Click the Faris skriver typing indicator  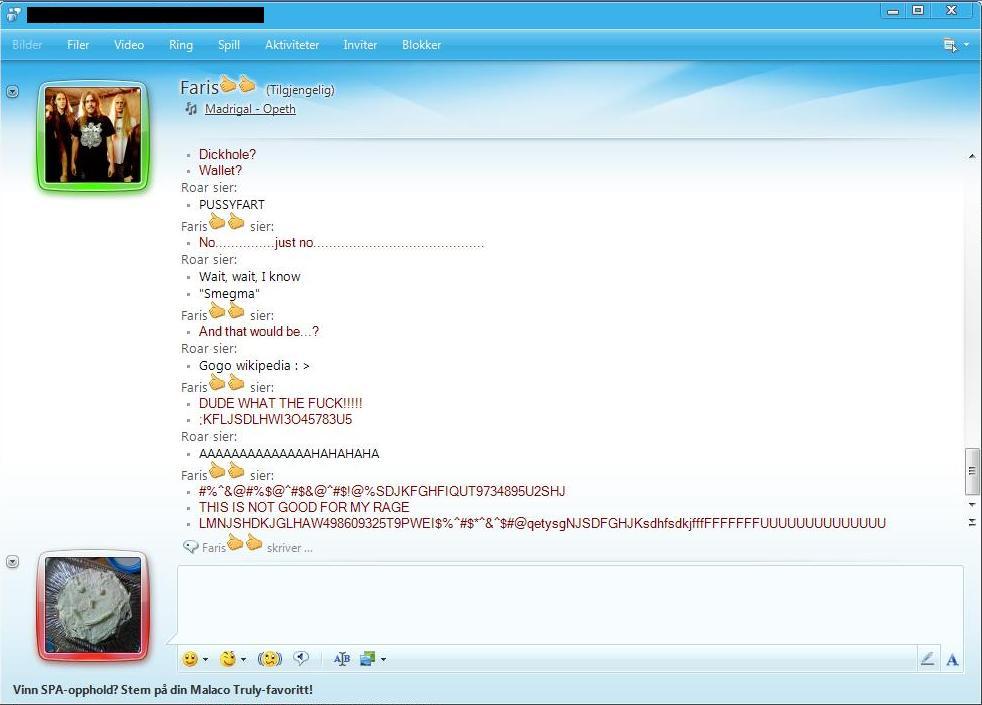coord(248,546)
